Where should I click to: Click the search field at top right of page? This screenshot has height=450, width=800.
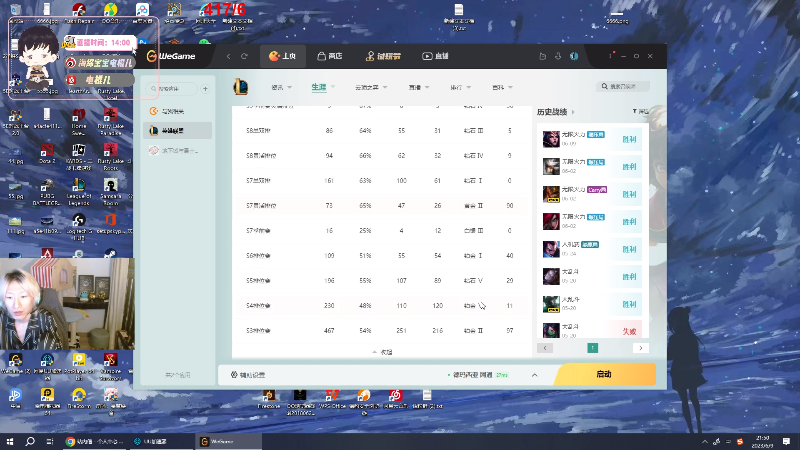click(x=623, y=86)
